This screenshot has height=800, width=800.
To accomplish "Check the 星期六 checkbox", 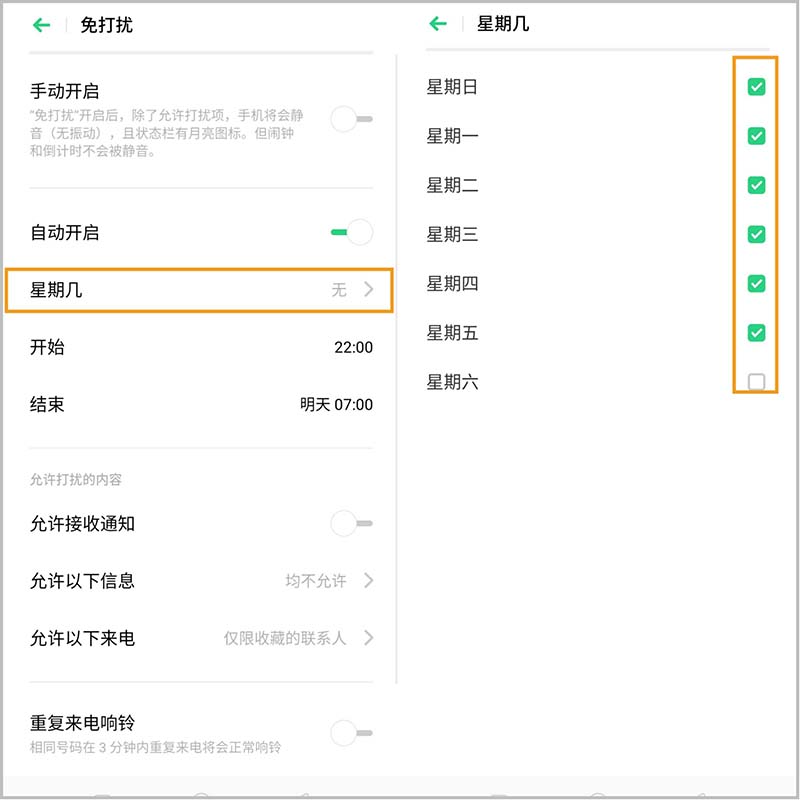I will click(756, 381).
